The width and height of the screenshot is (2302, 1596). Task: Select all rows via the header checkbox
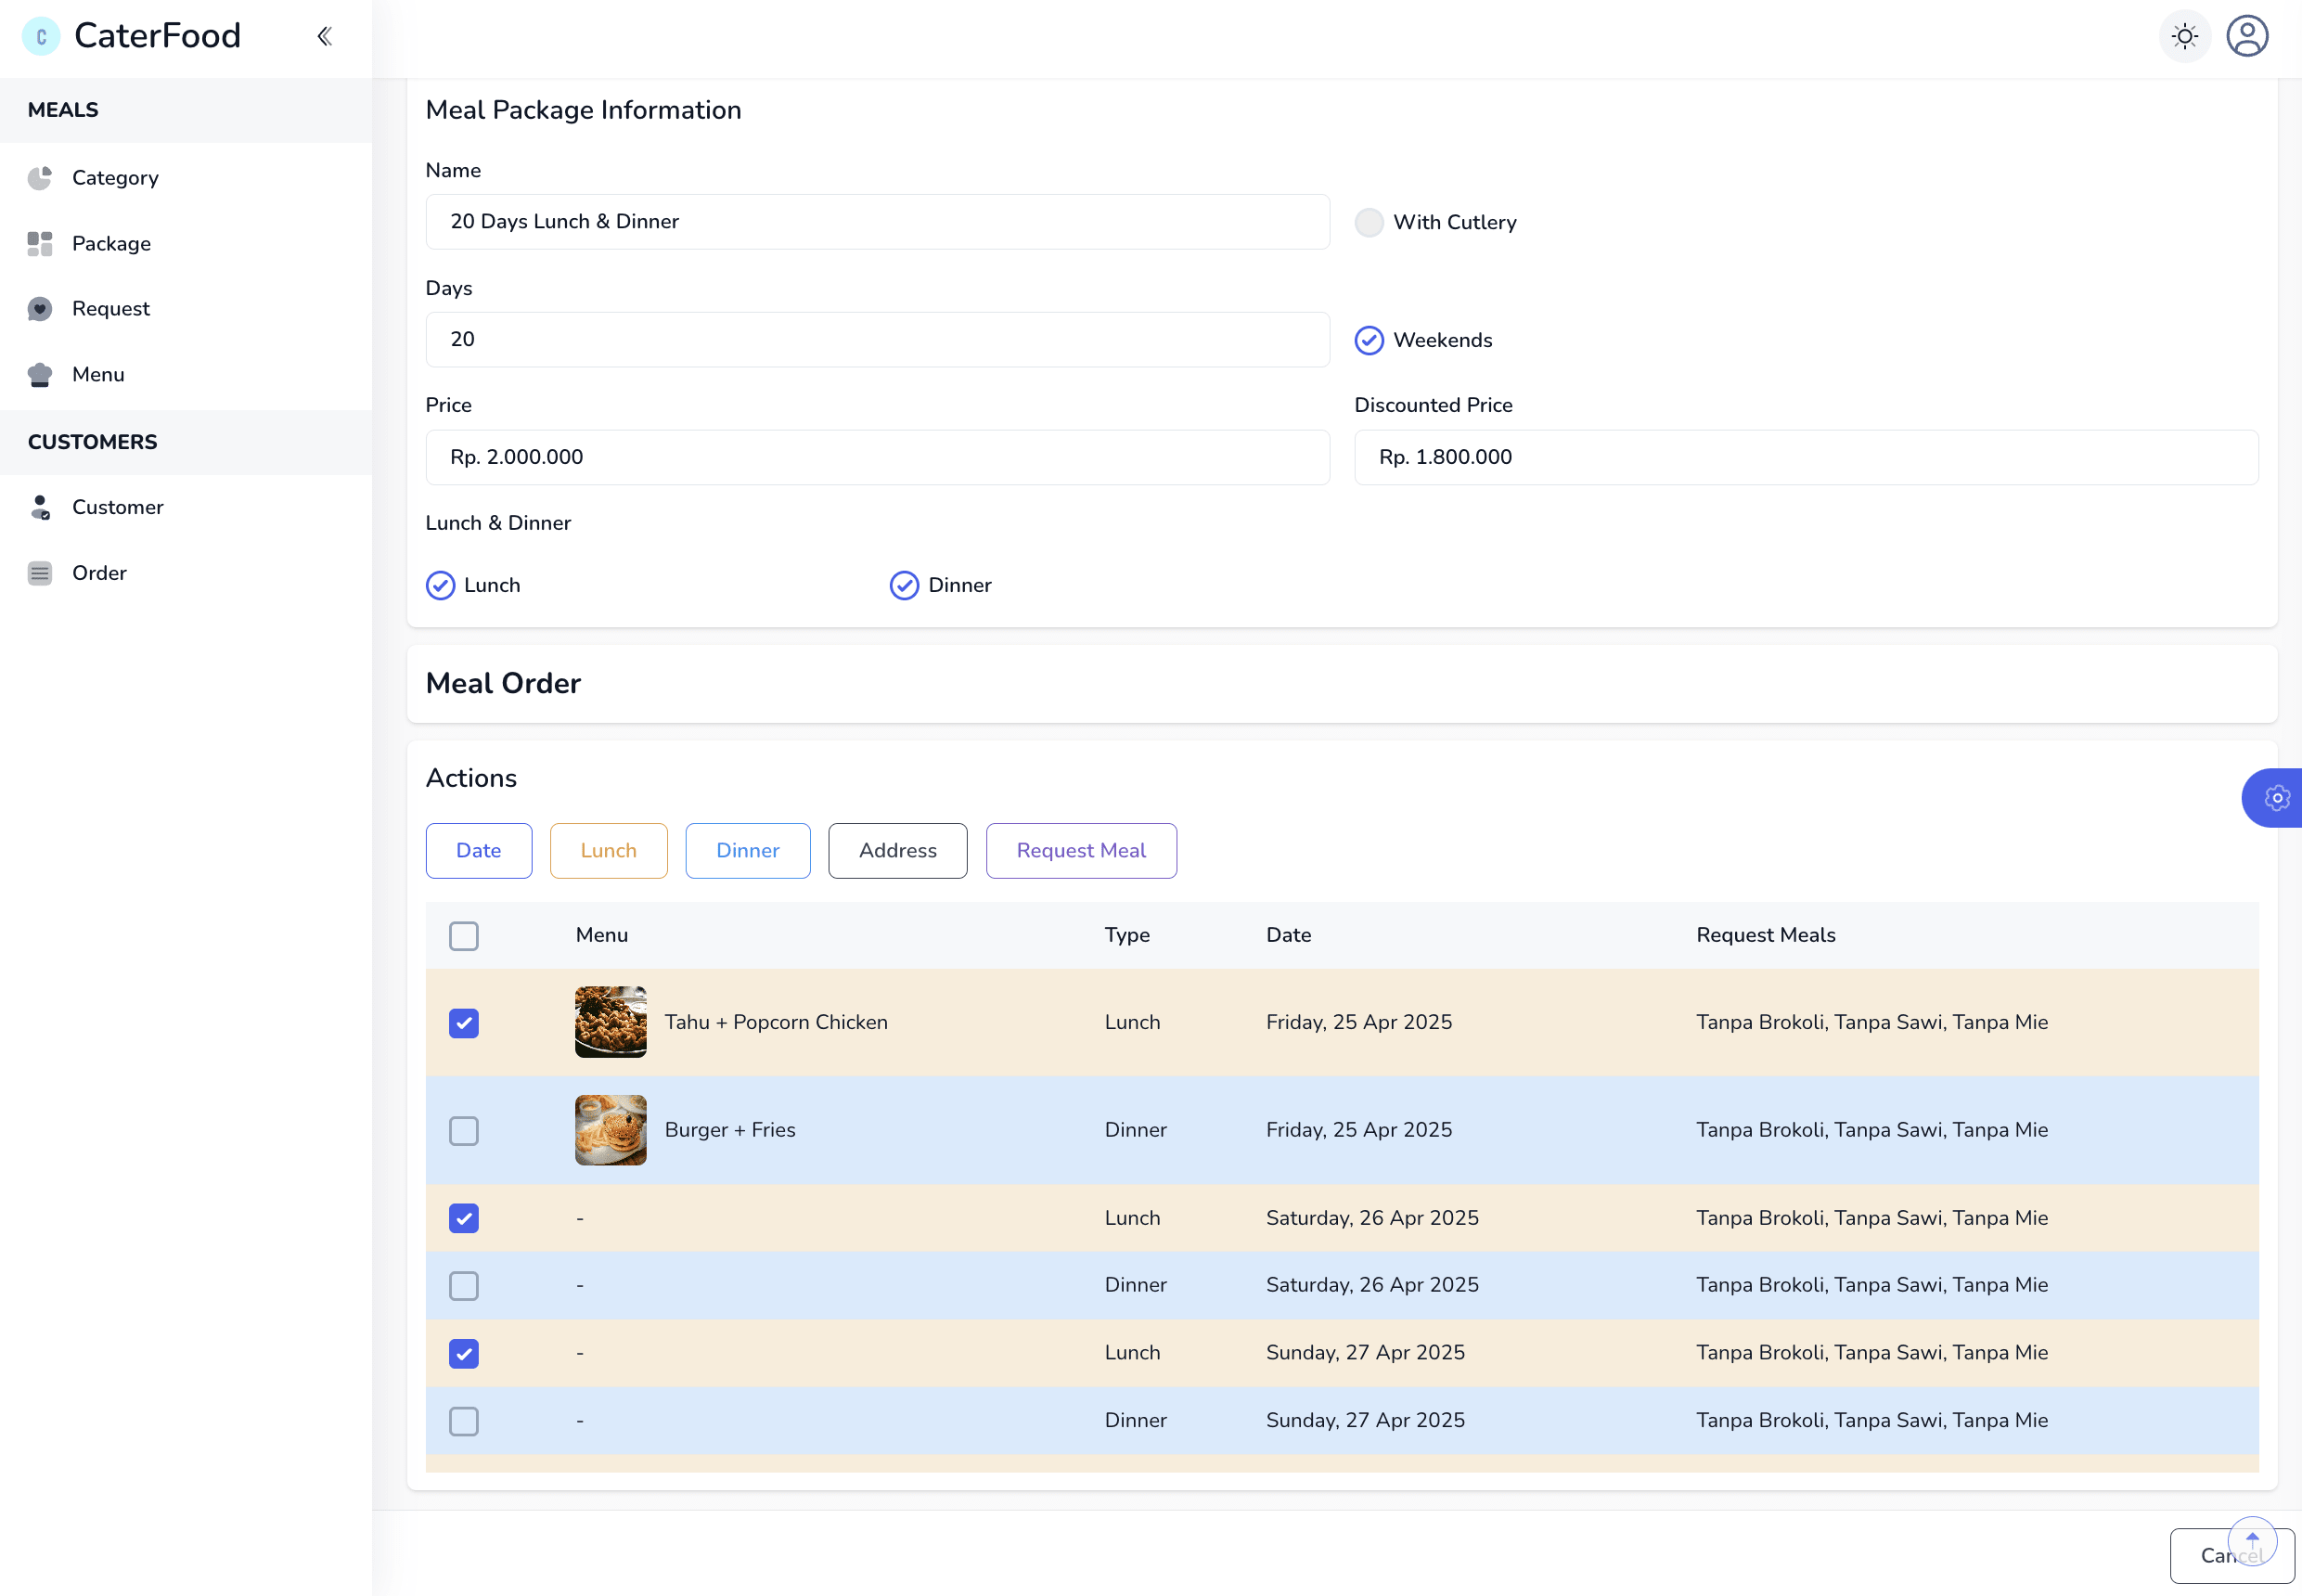tap(464, 936)
